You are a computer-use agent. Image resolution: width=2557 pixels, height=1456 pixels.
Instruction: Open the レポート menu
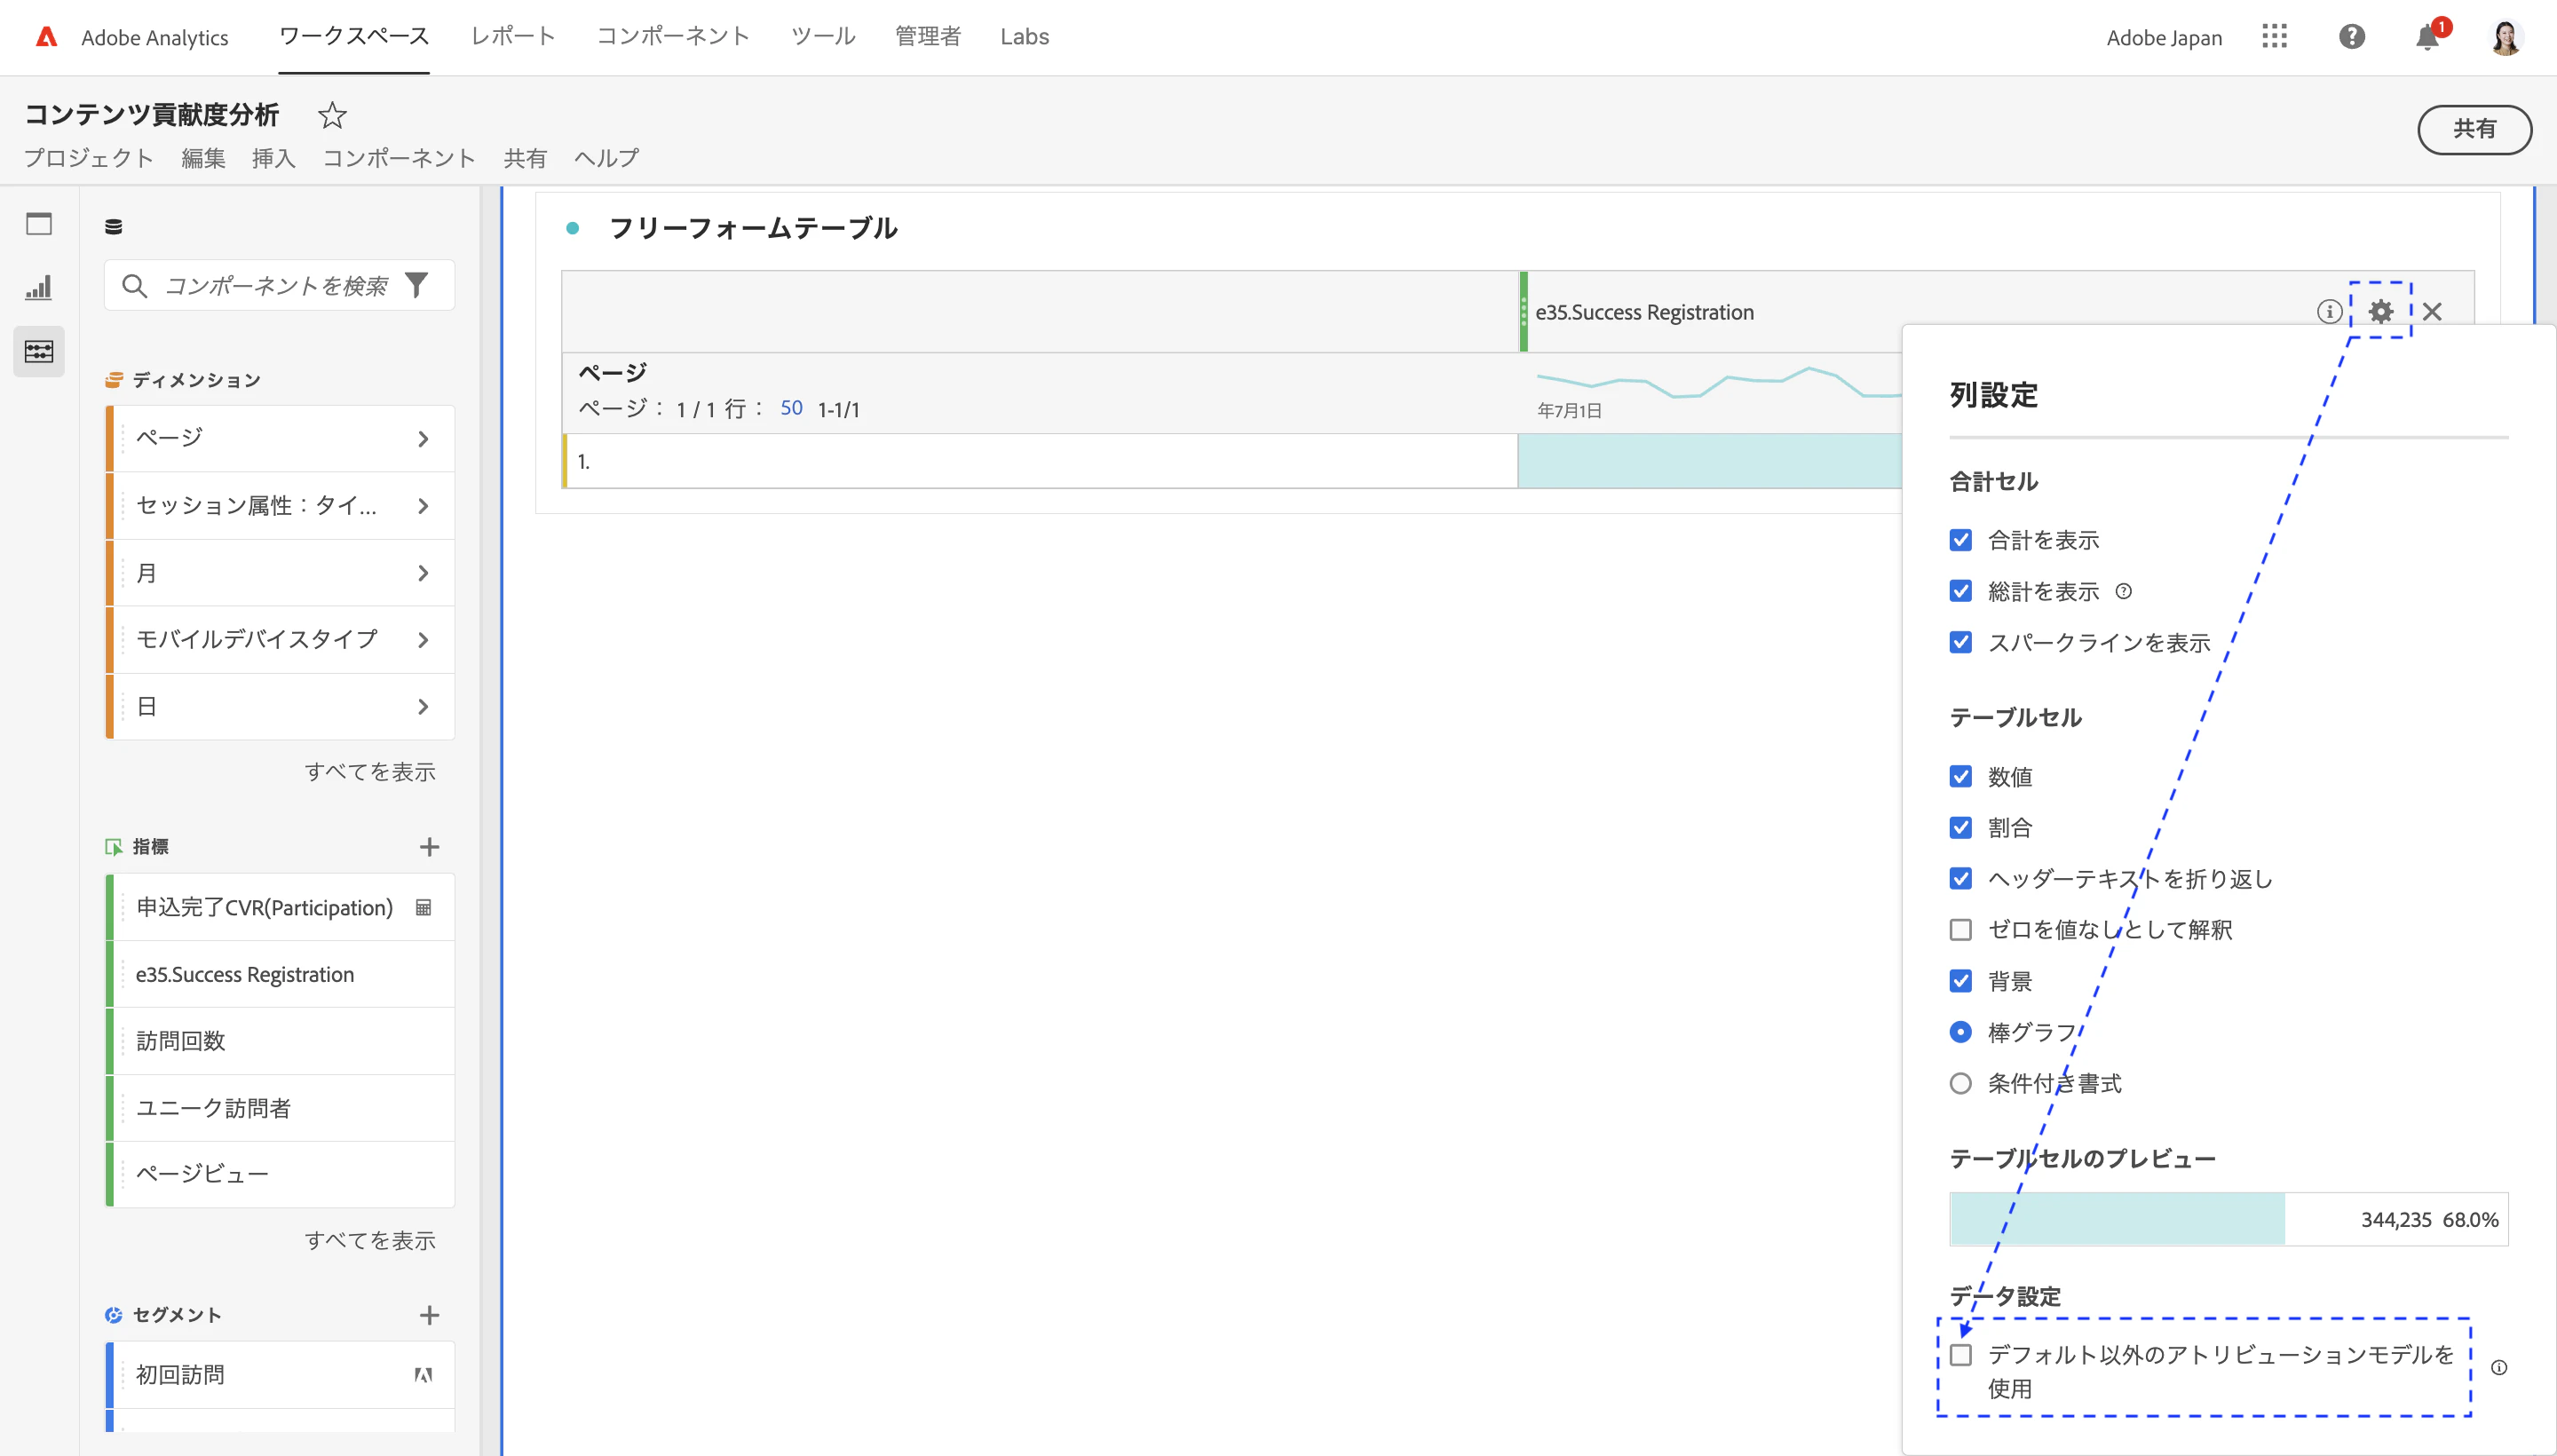513,36
